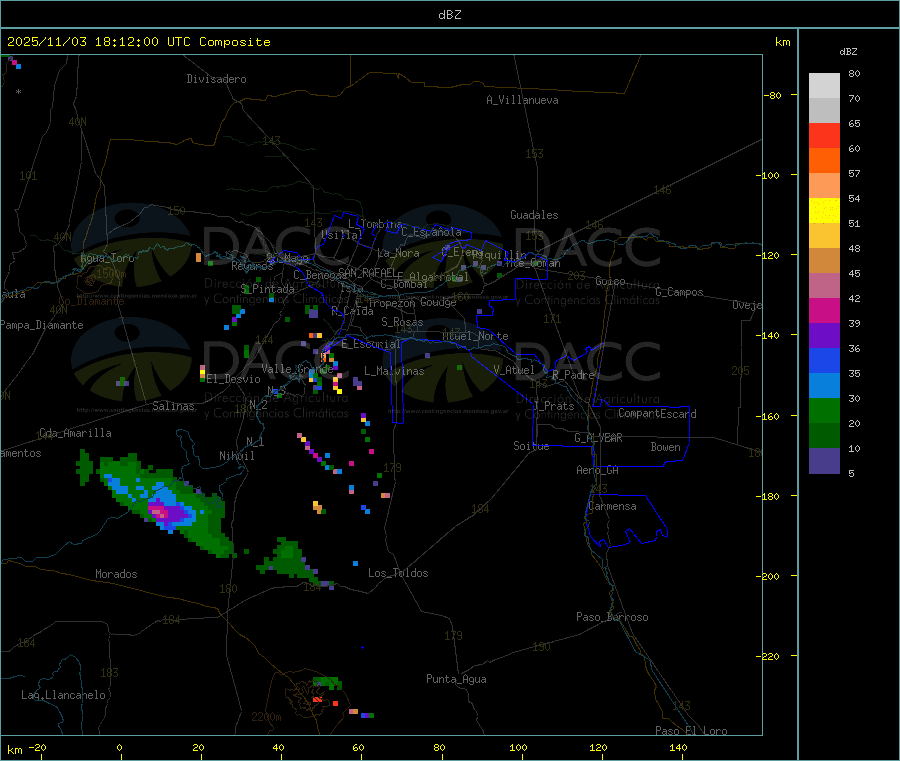Click the 'S_Rosas' label
900x761 pixels.
coord(402,322)
